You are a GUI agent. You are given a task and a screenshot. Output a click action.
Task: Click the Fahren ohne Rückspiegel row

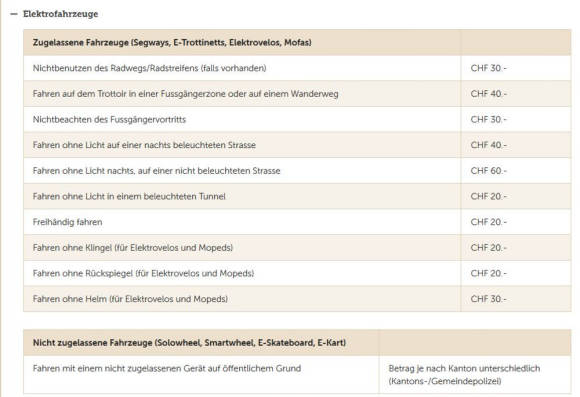coord(297,273)
